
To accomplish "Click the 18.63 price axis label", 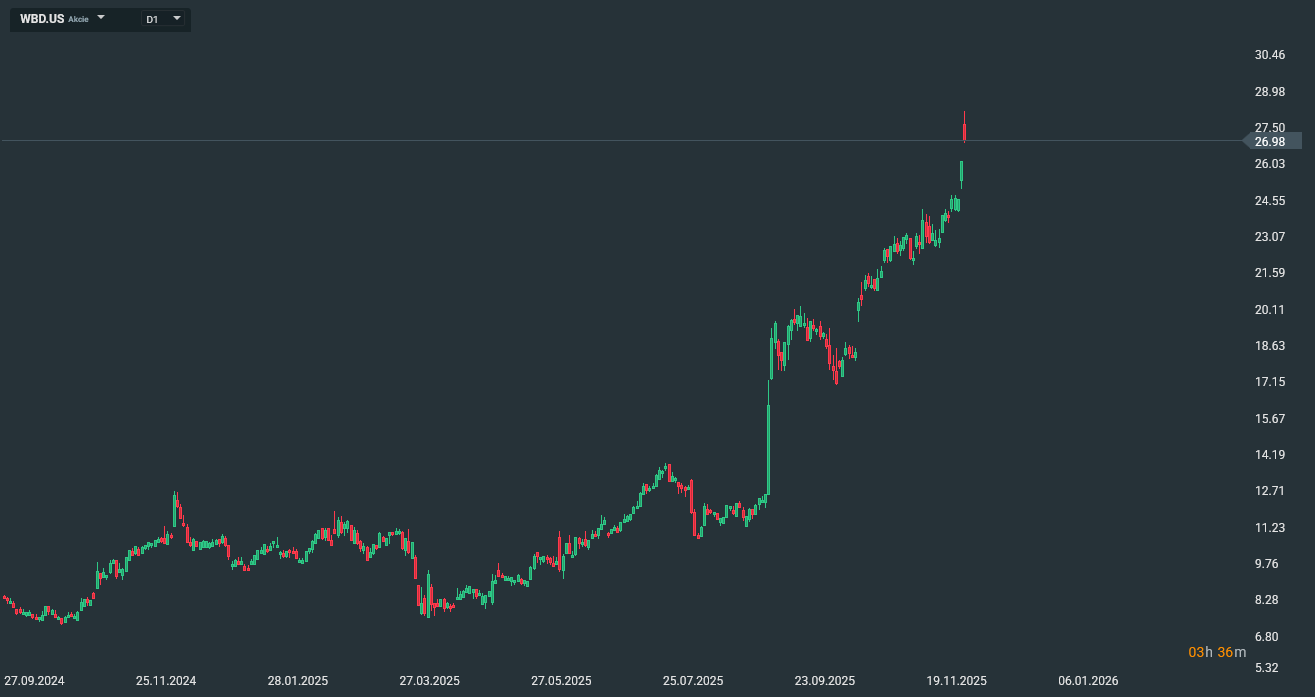I will tap(1270, 346).
